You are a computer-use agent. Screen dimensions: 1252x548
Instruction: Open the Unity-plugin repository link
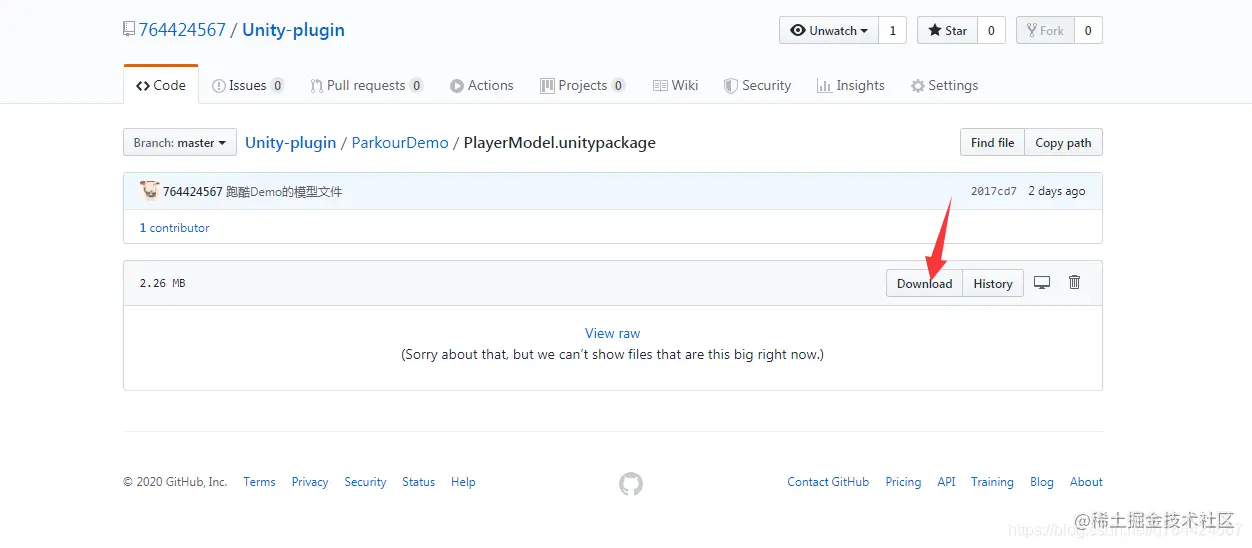[293, 30]
